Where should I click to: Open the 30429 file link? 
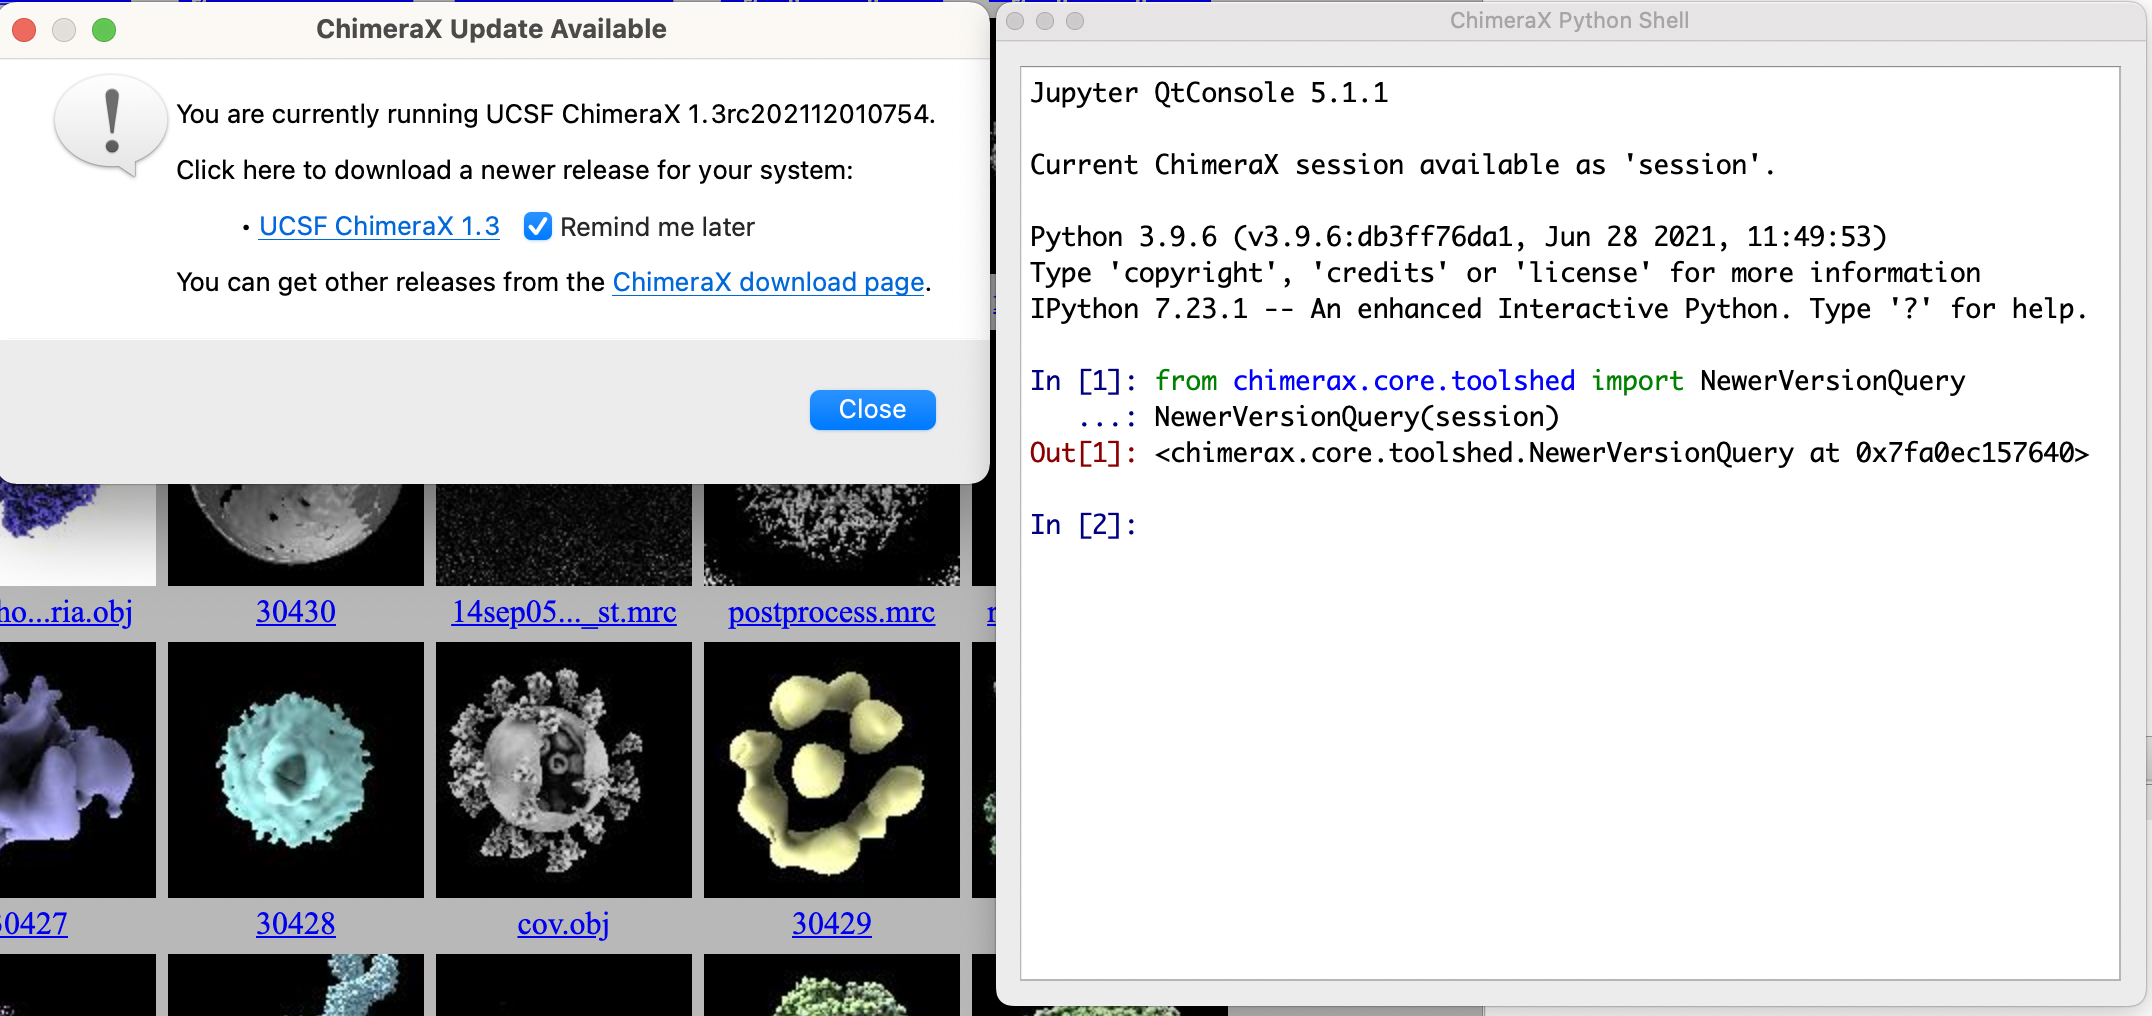[831, 924]
